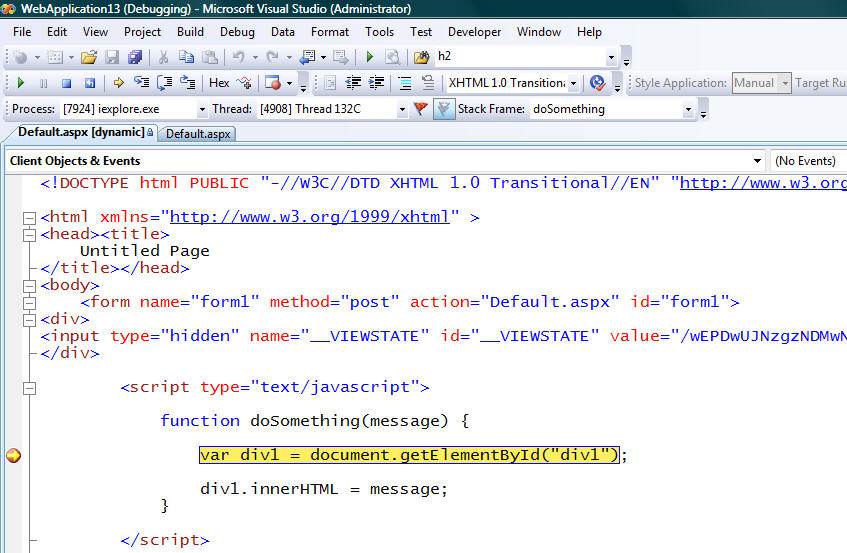Screen dimensions: 847x553
Task: Collapse the form tag outline node
Action: (29, 303)
